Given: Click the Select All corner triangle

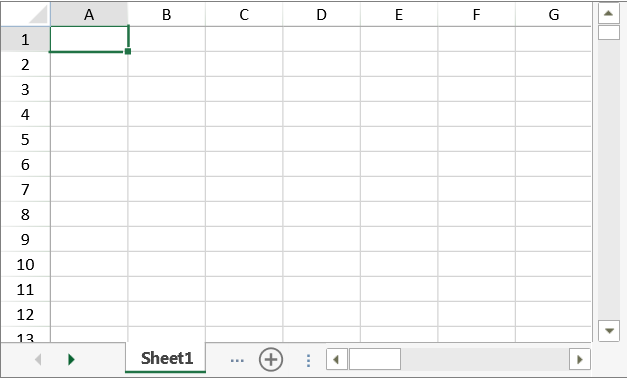Looking at the screenshot, I should coord(39,14).
